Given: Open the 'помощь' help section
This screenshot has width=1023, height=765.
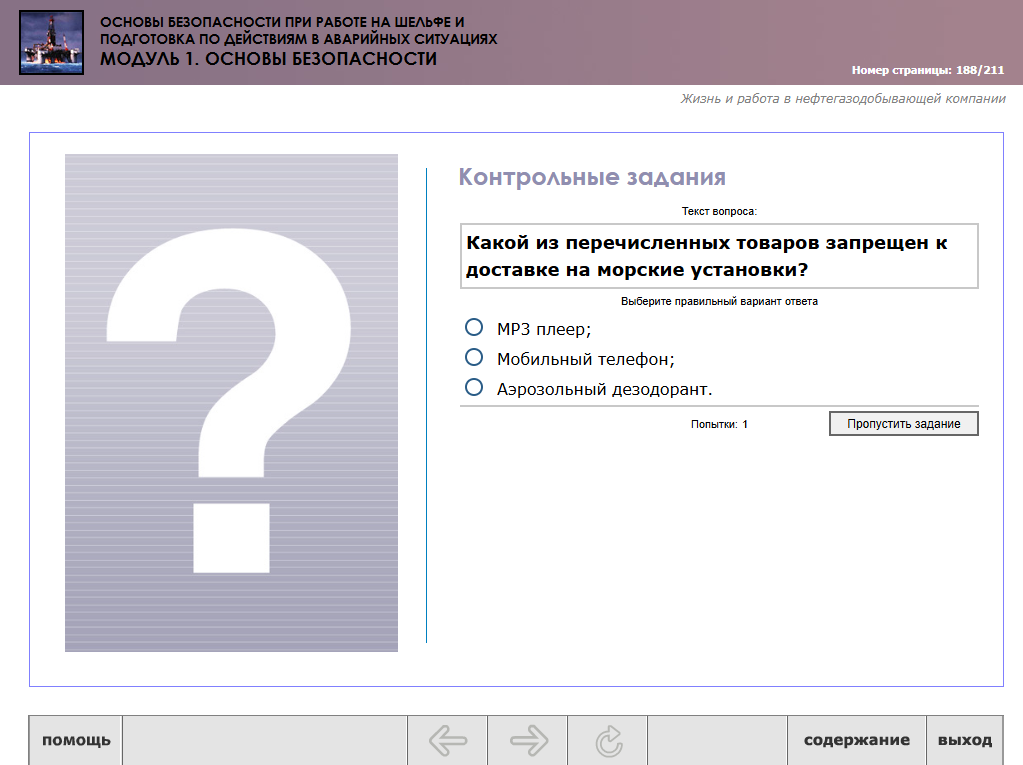Looking at the screenshot, I should pos(76,741).
